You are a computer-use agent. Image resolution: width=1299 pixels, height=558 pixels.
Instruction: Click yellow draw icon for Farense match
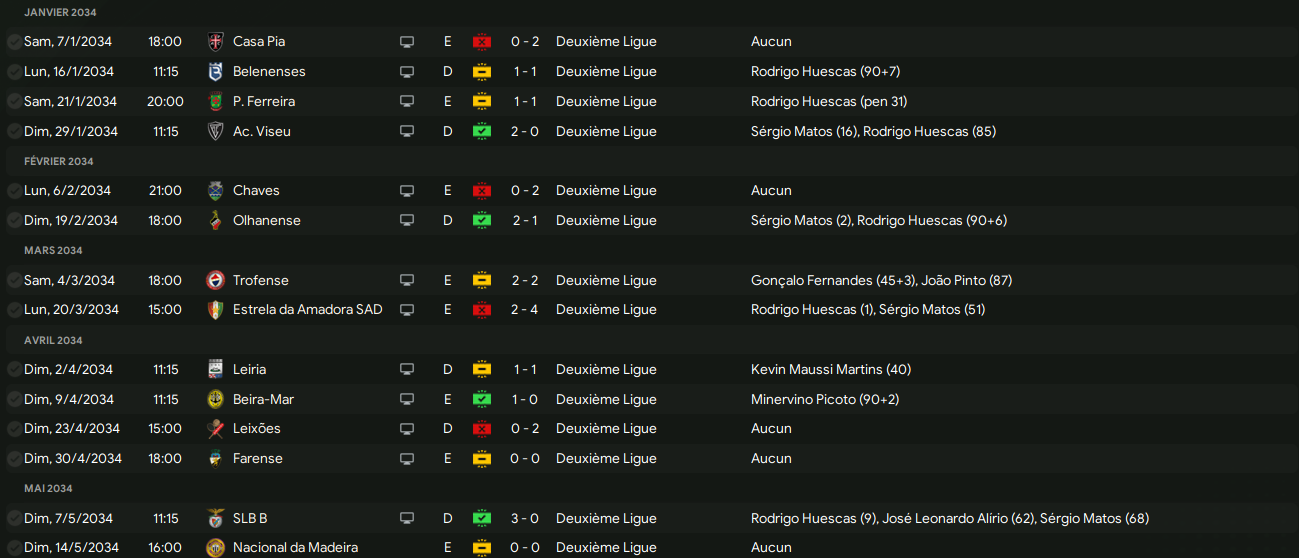pyautogui.click(x=482, y=459)
